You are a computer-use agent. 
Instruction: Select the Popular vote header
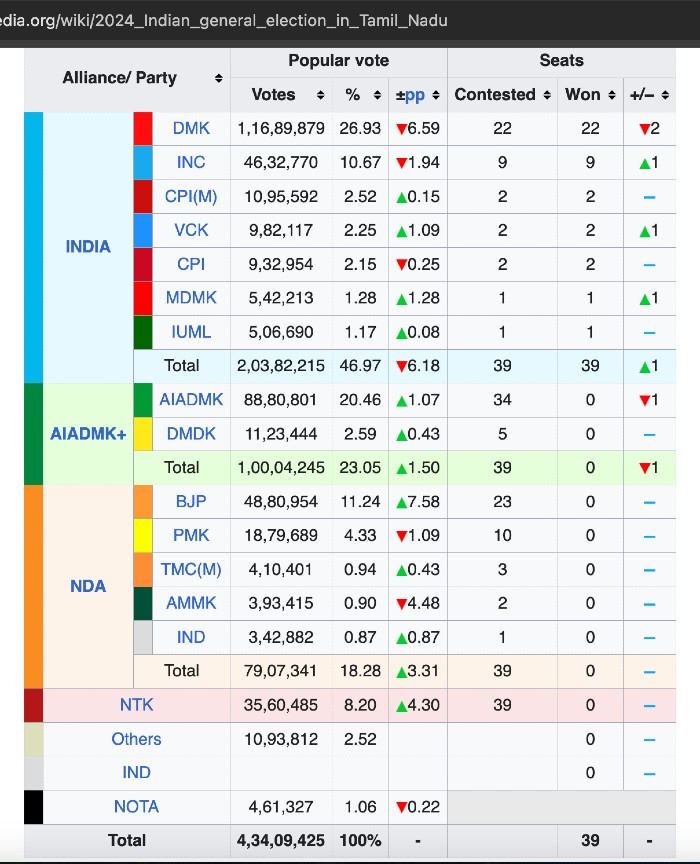(338, 61)
